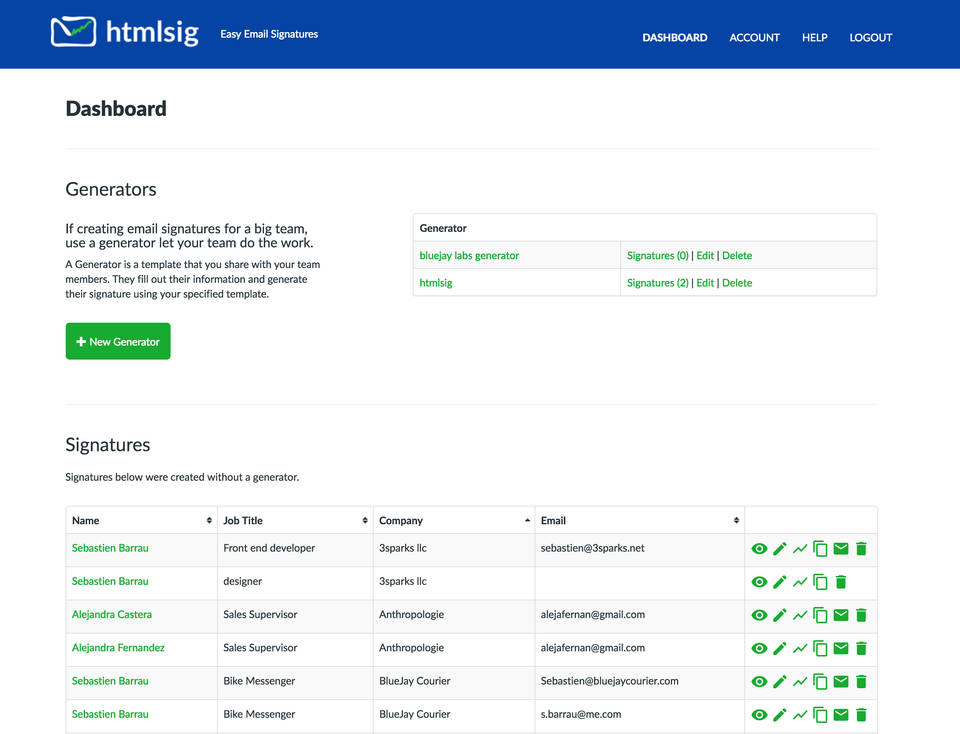Toggle sort on the Company column header

(527, 520)
